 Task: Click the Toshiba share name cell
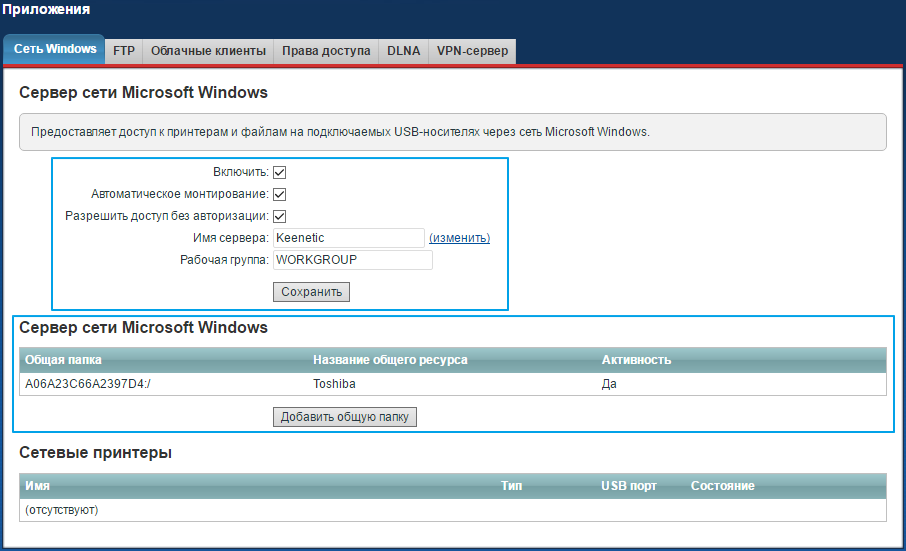tap(334, 383)
